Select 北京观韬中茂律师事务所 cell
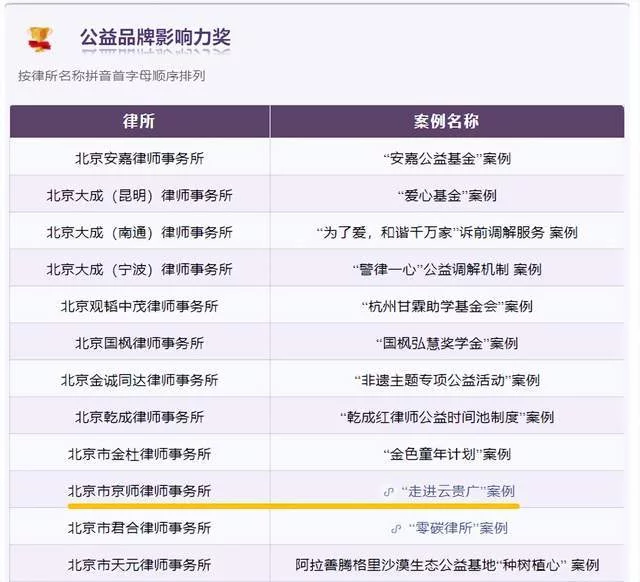Viewport: 640px width, 582px height. [140, 306]
